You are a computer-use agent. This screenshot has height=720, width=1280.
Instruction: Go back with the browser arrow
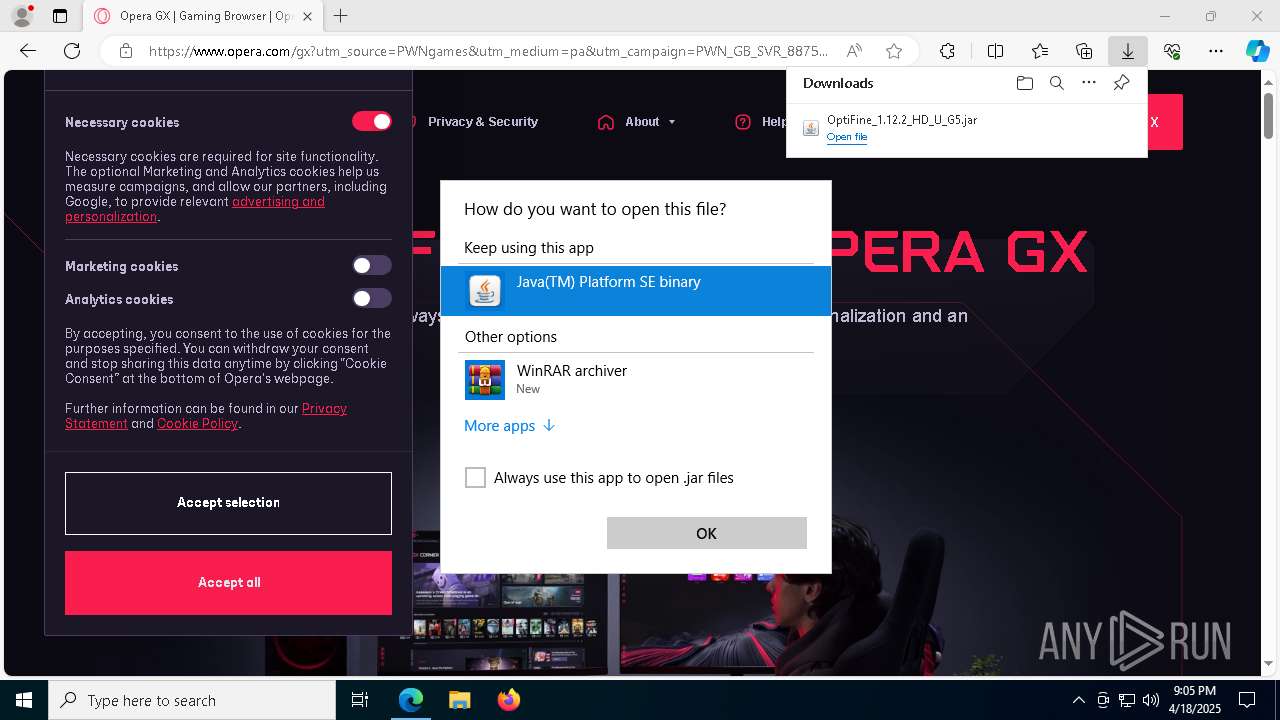coord(28,51)
